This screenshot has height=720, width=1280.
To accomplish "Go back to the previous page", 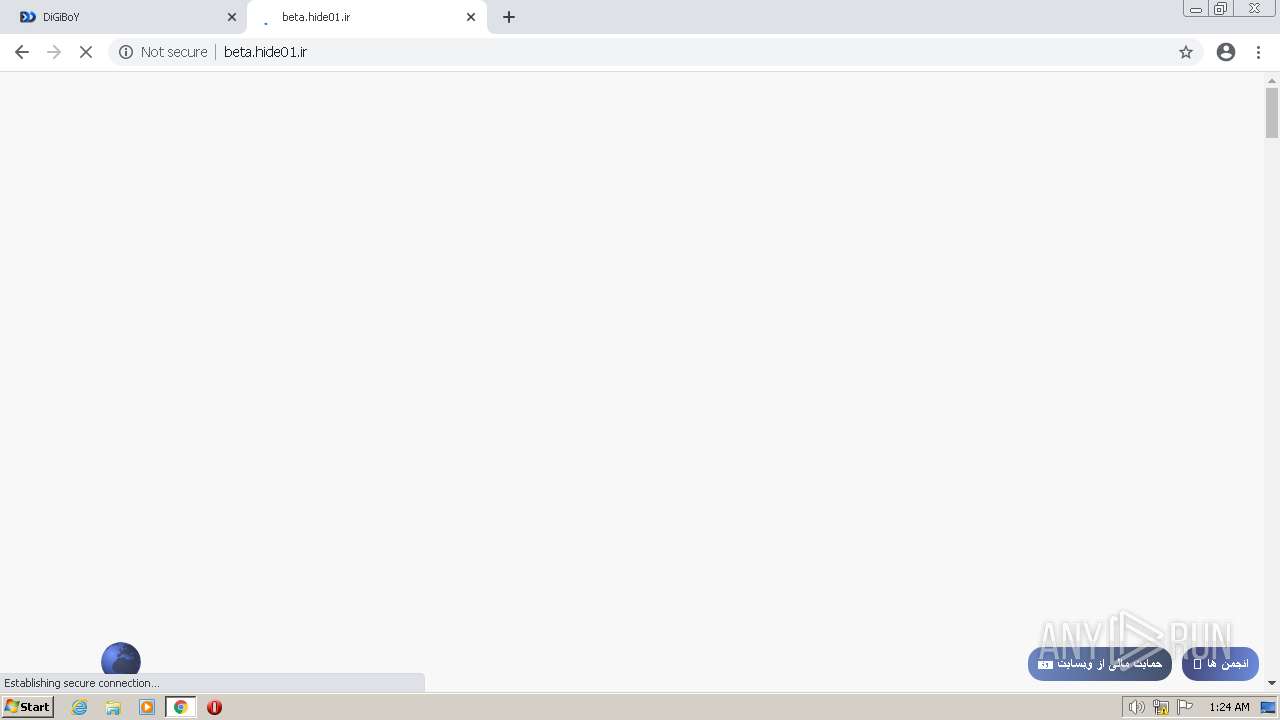I will (22, 52).
